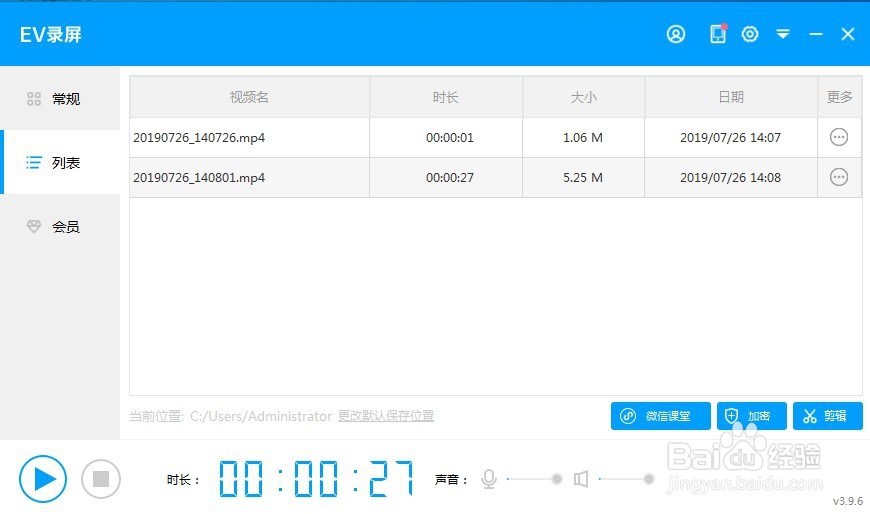
Task: Expand the title bar dropdown menu arrow
Action: point(783,34)
